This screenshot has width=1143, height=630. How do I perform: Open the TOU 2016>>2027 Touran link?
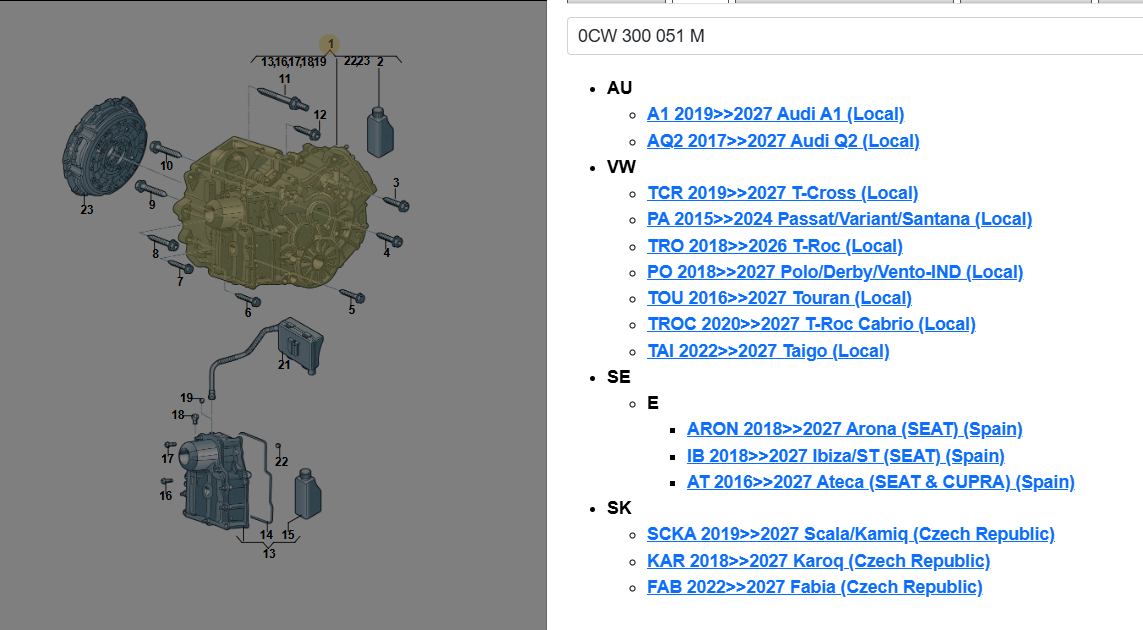tap(779, 298)
